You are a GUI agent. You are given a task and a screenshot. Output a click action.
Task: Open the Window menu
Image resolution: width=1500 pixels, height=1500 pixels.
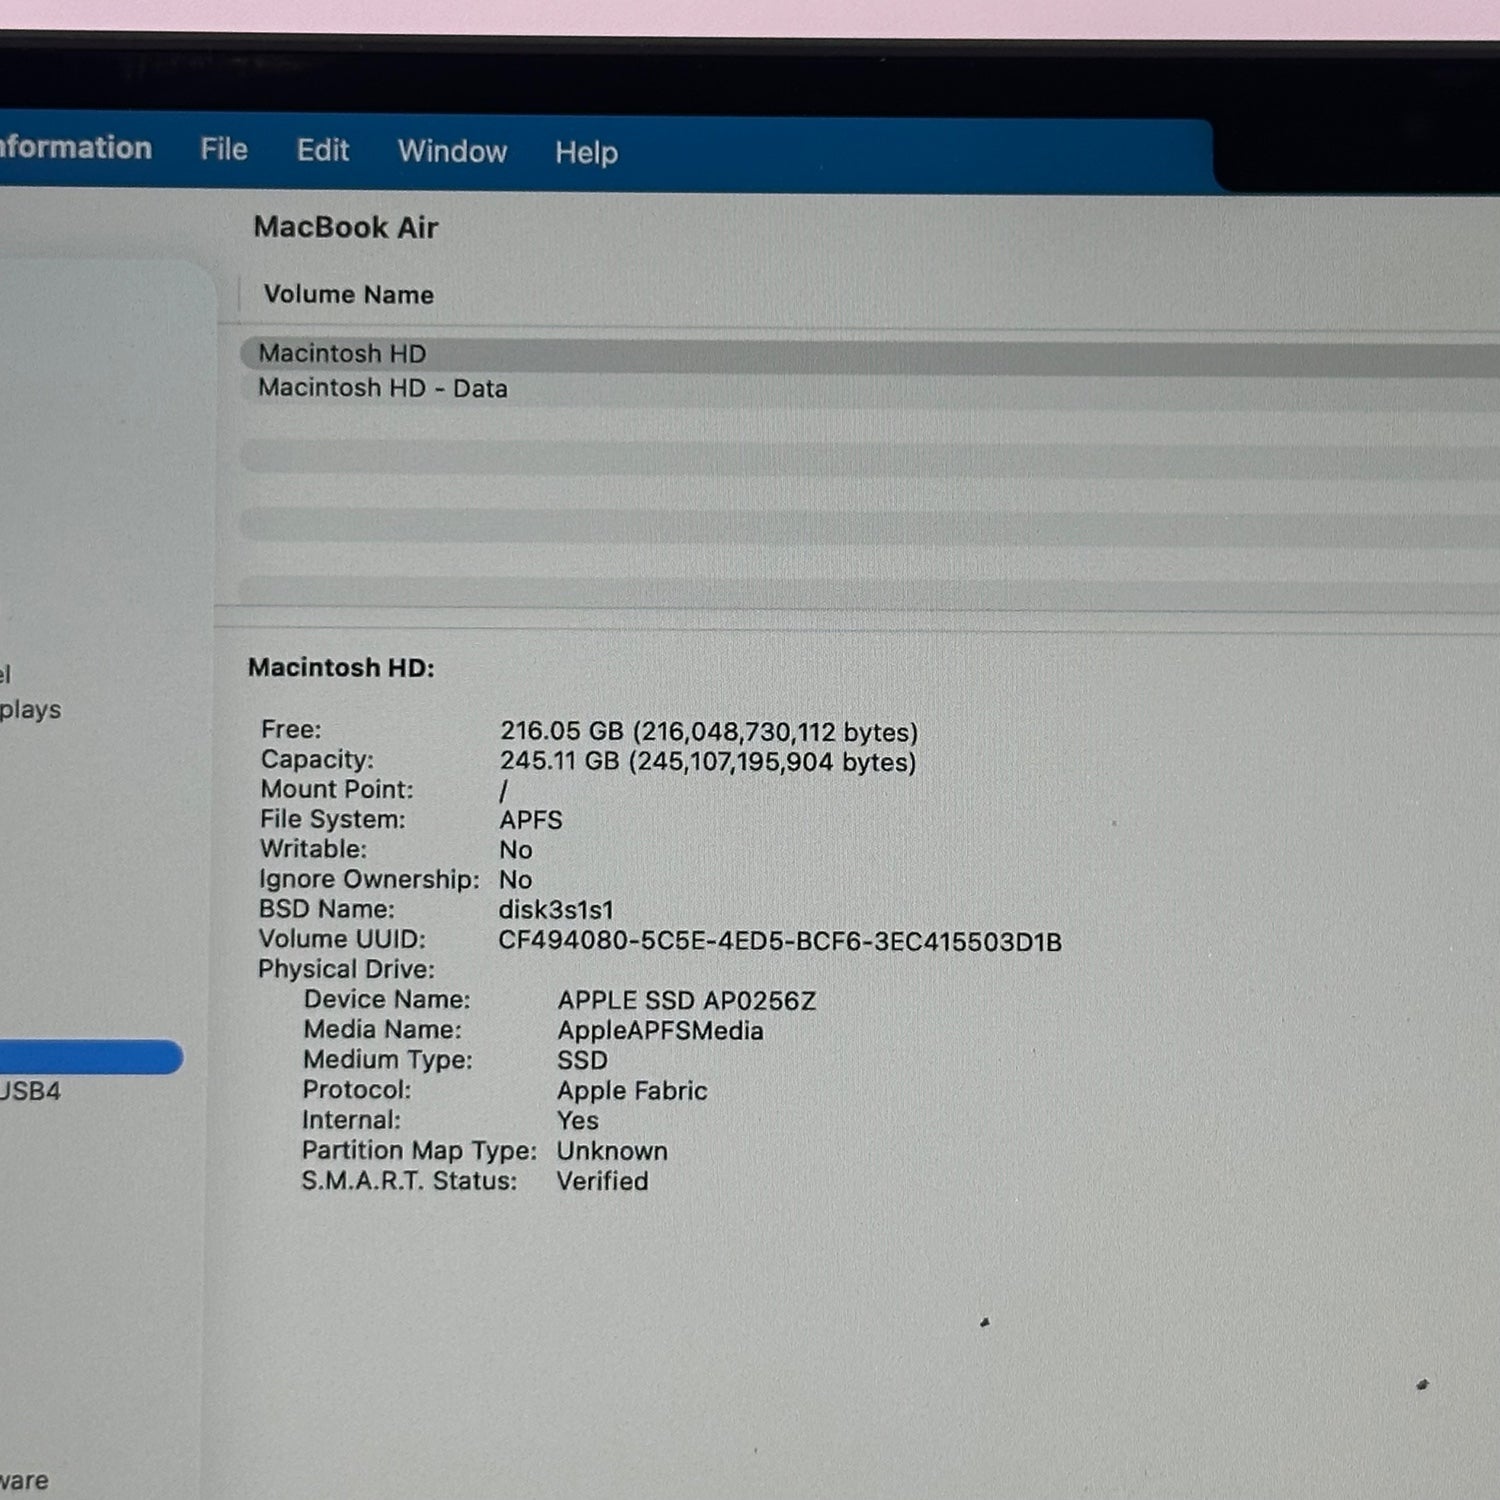pos(452,152)
